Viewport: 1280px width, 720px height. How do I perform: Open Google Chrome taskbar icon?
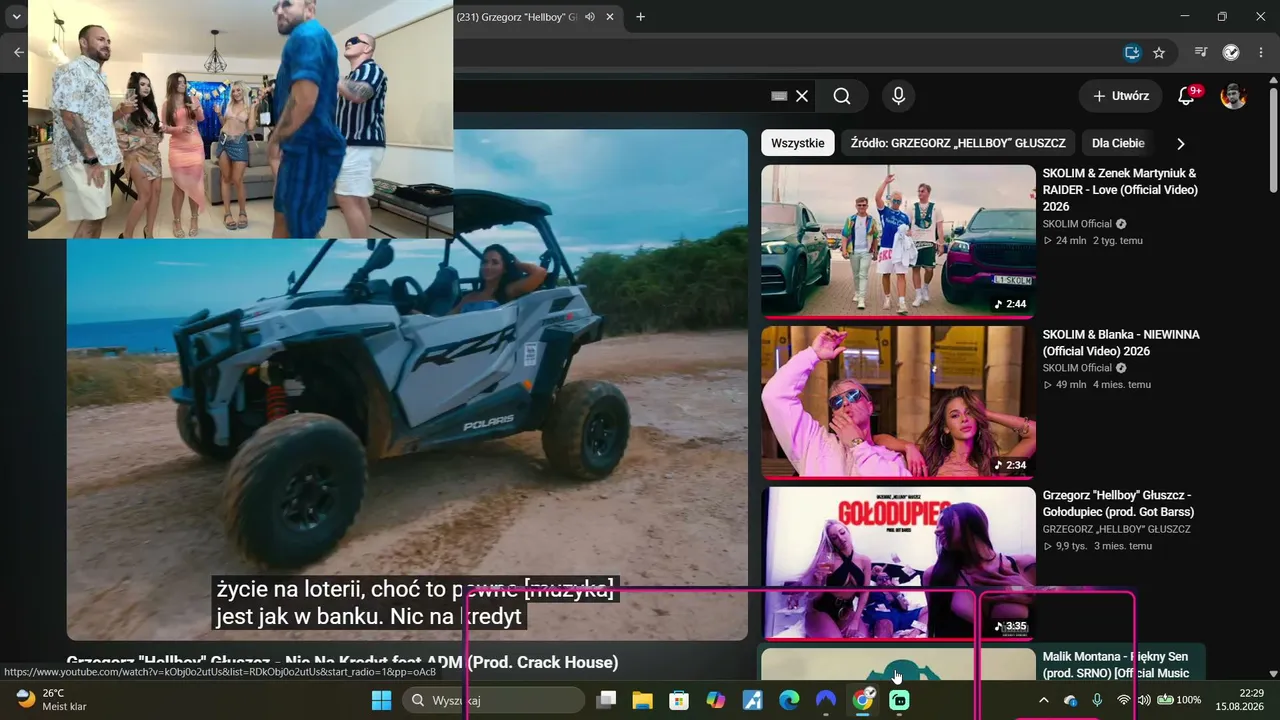coord(863,700)
